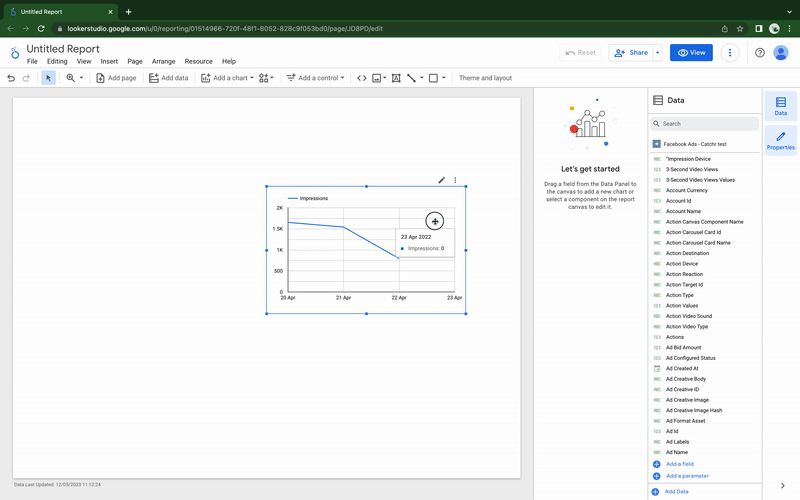Image resolution: width=800 pixels, height=500 pixels.
Task: Click the Search fields input box
Action: pyautogui.click(x=705, y=124)
